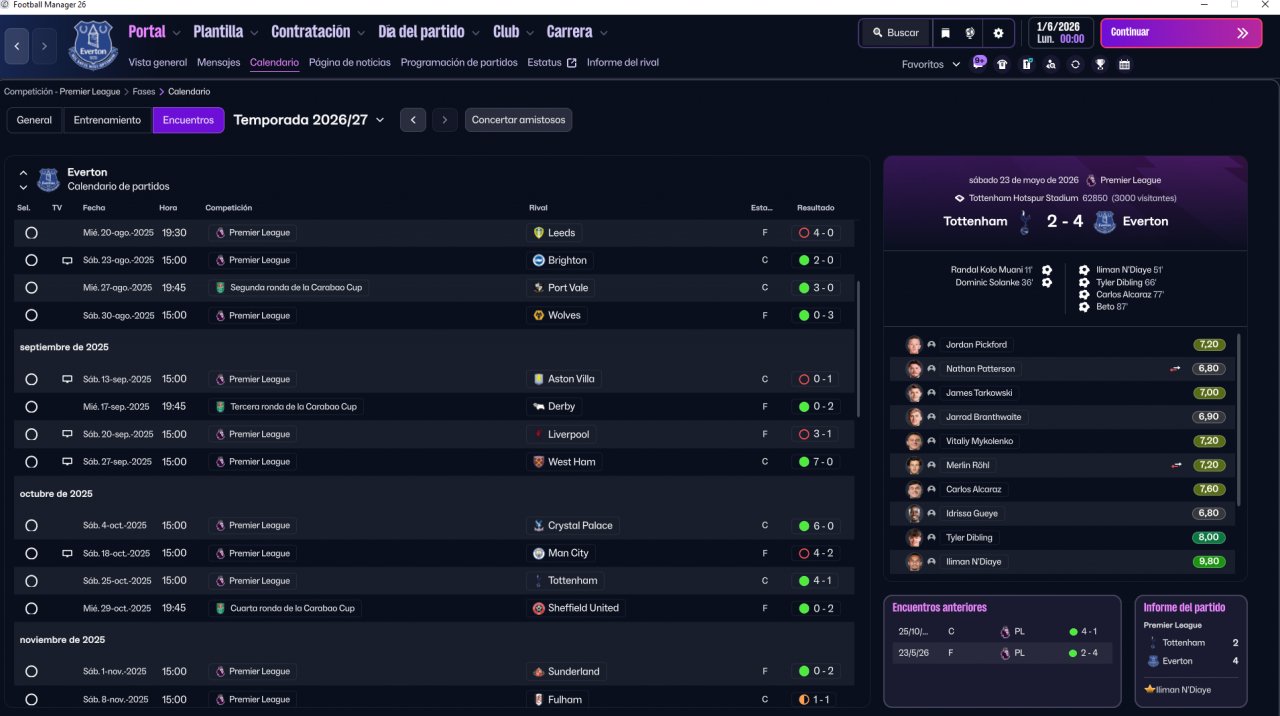Open the player search icon in favorites
This screenshot has width=1280, height=716.
click(1050, 64)
